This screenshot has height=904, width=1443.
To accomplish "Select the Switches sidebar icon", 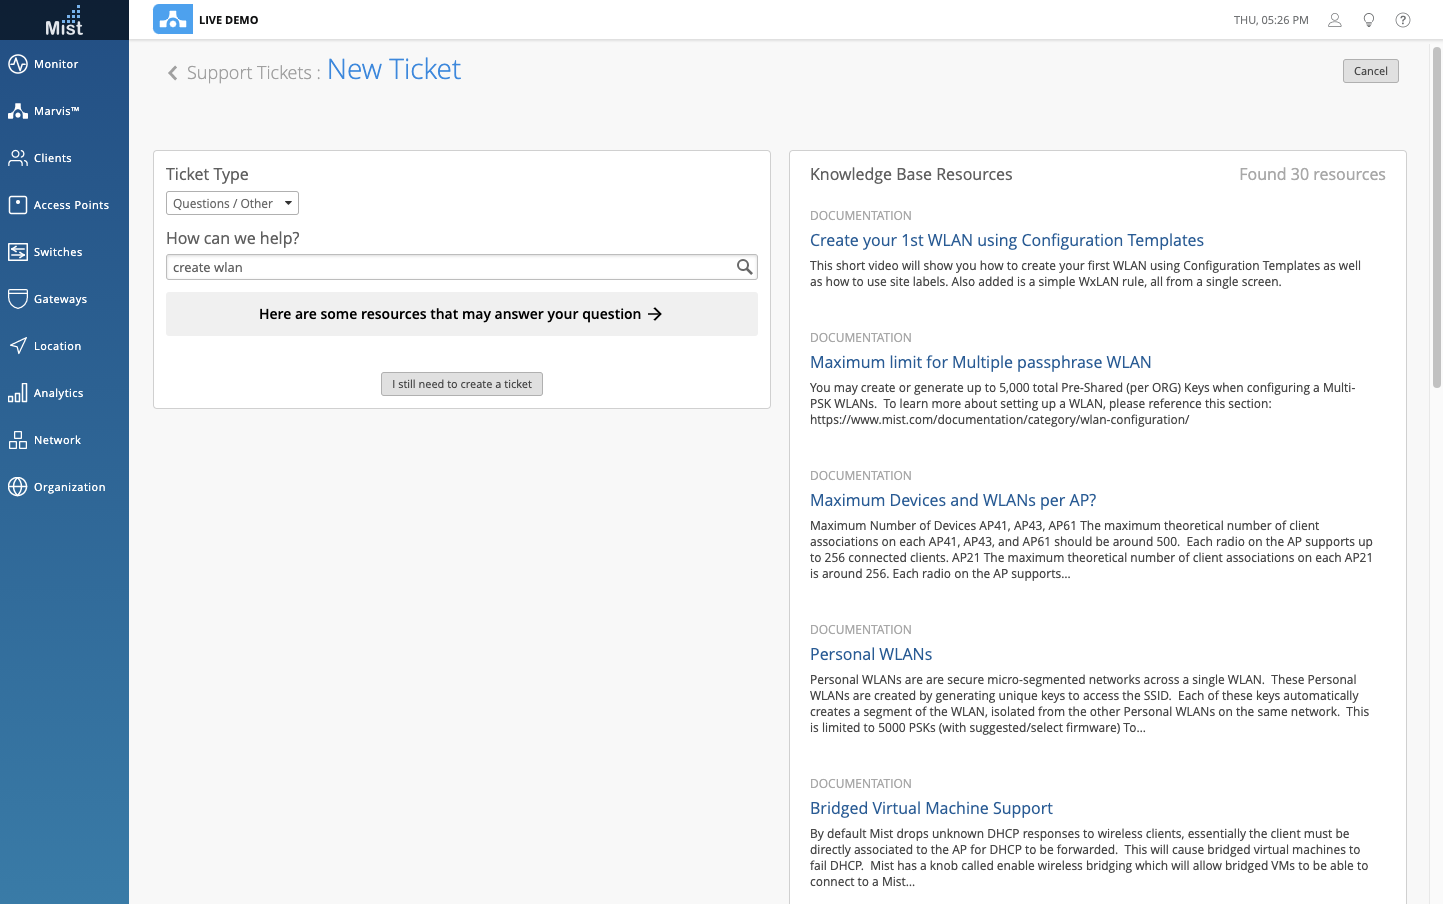I will pyautogui.click(x=18, y=252).
